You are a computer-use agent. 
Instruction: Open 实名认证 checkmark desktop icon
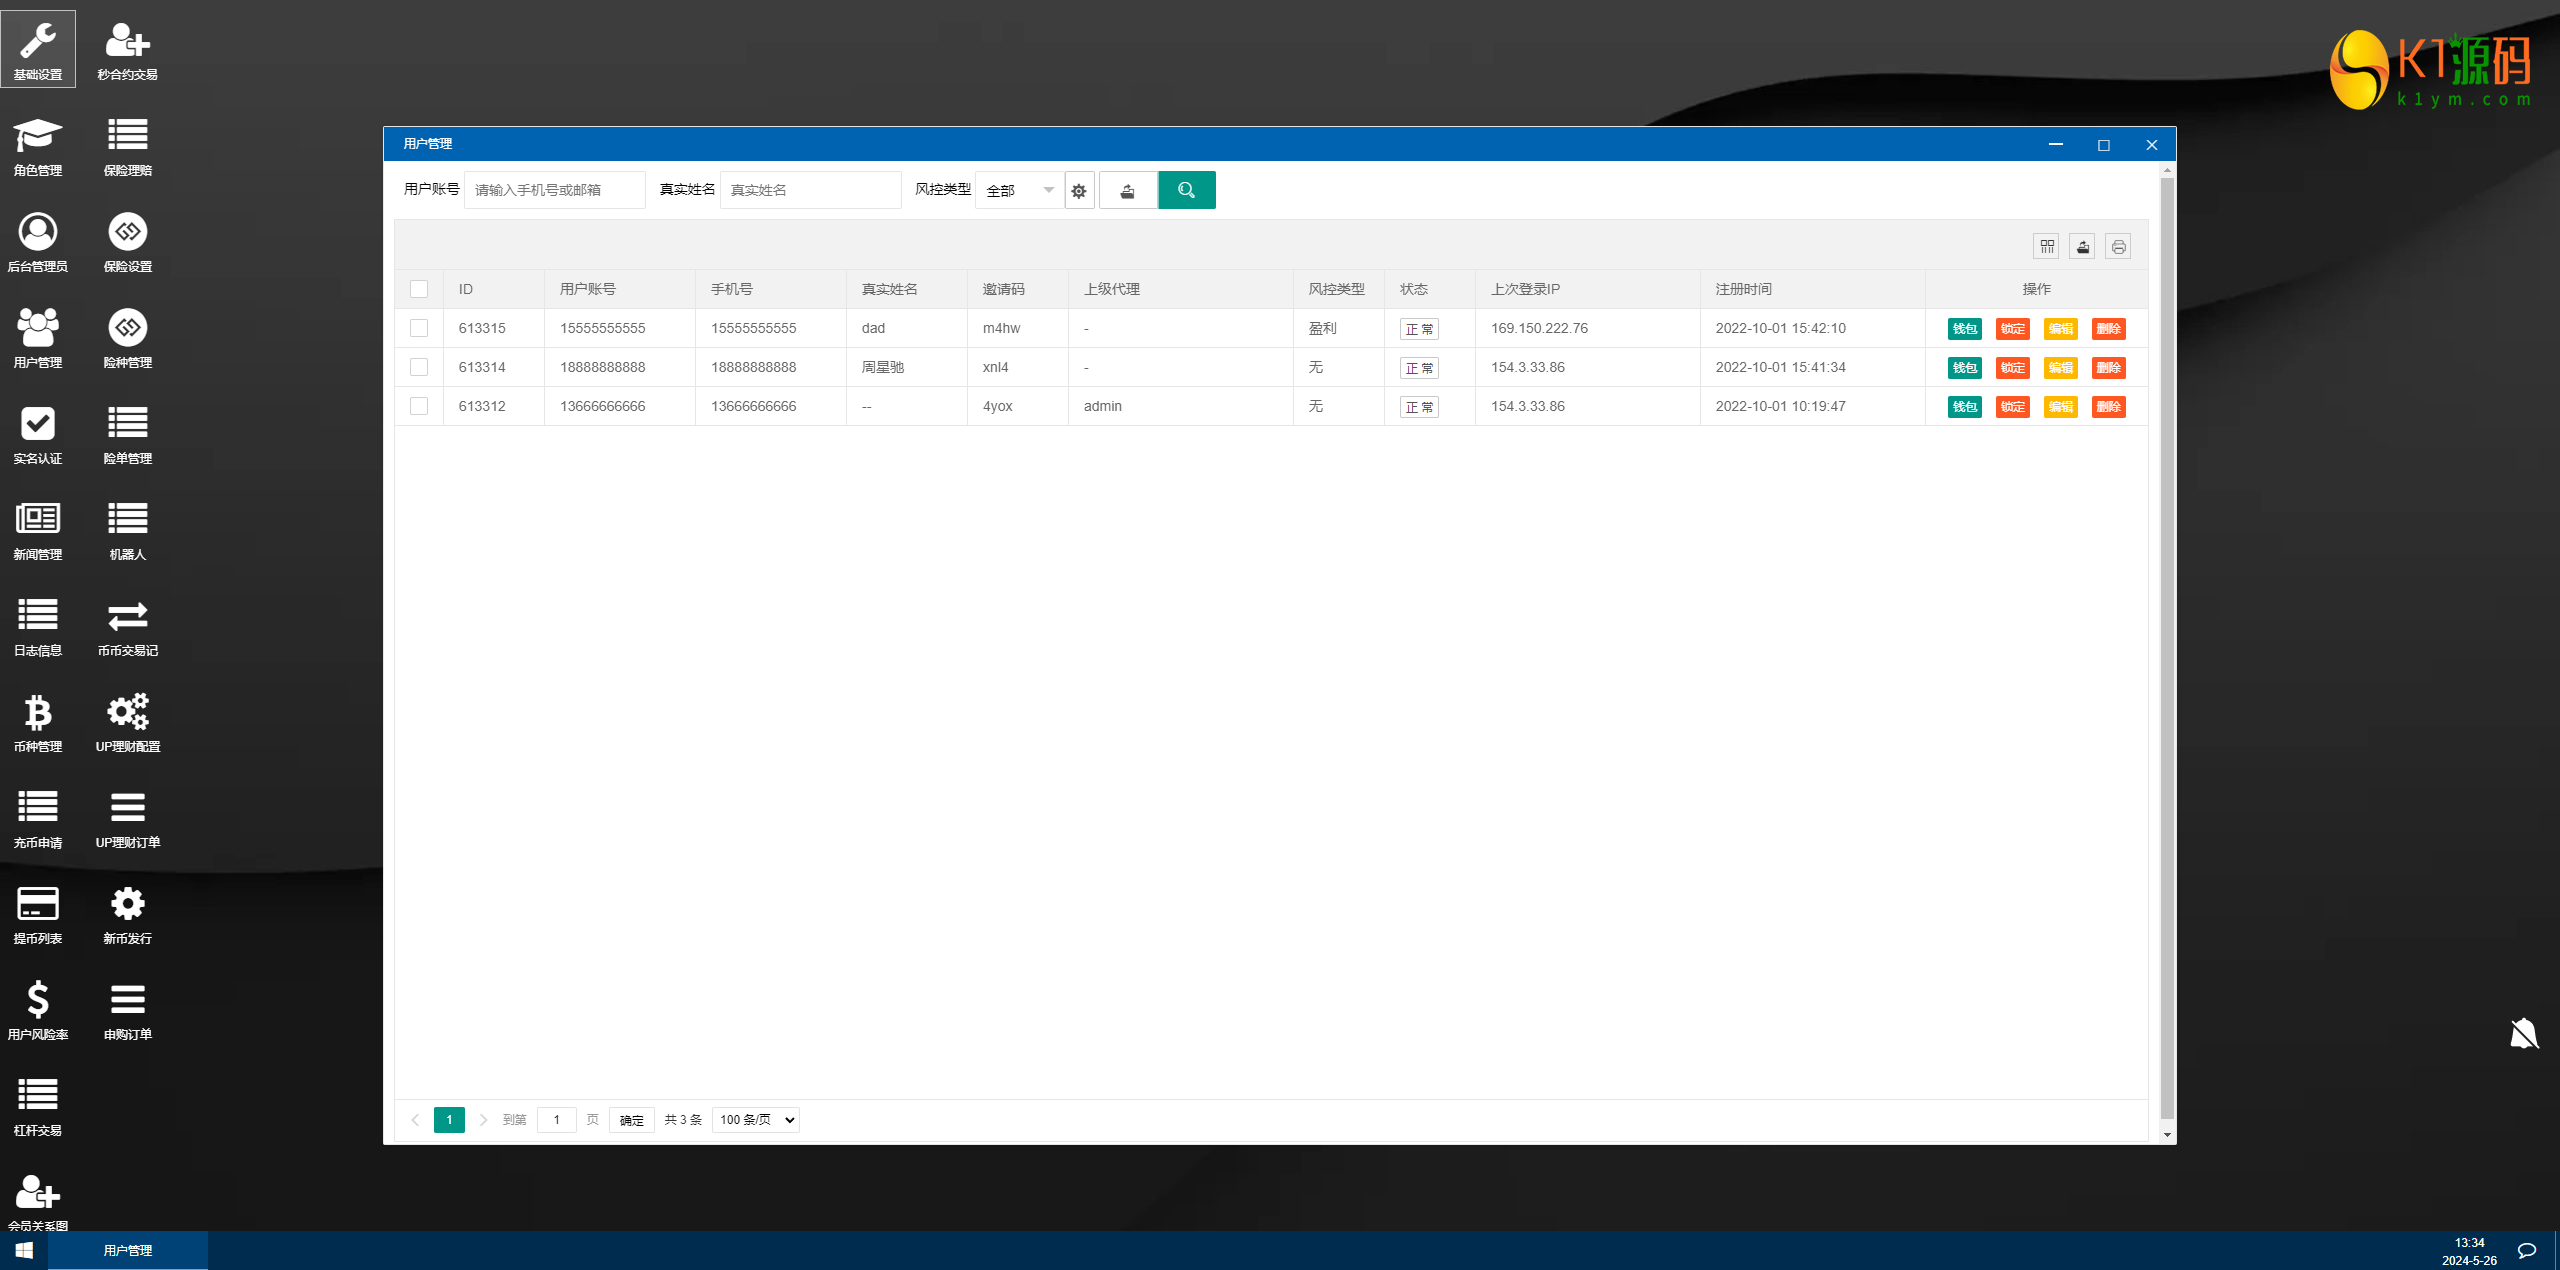[x=38, y=425]
